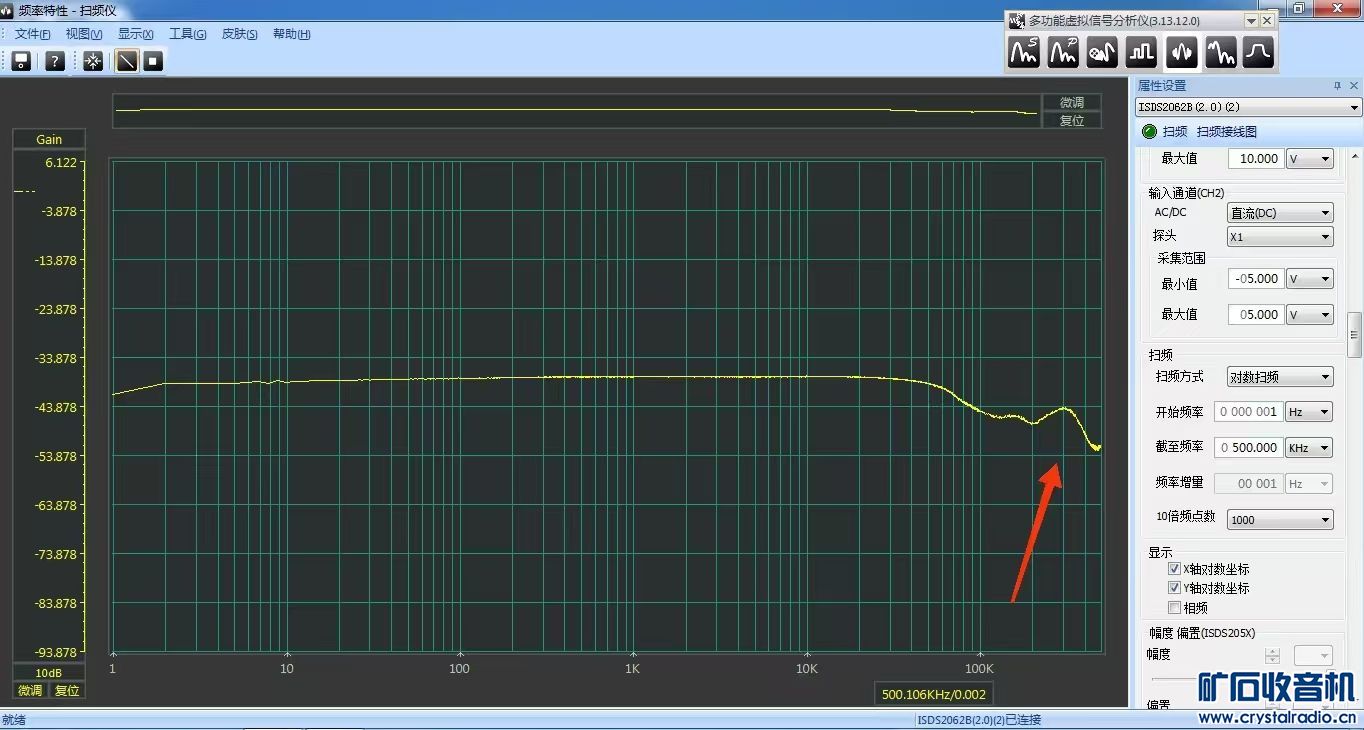Select the bandpass filter-shaped curve icon
This screenshot has height=730, width=1364.
click(1258, 52)
